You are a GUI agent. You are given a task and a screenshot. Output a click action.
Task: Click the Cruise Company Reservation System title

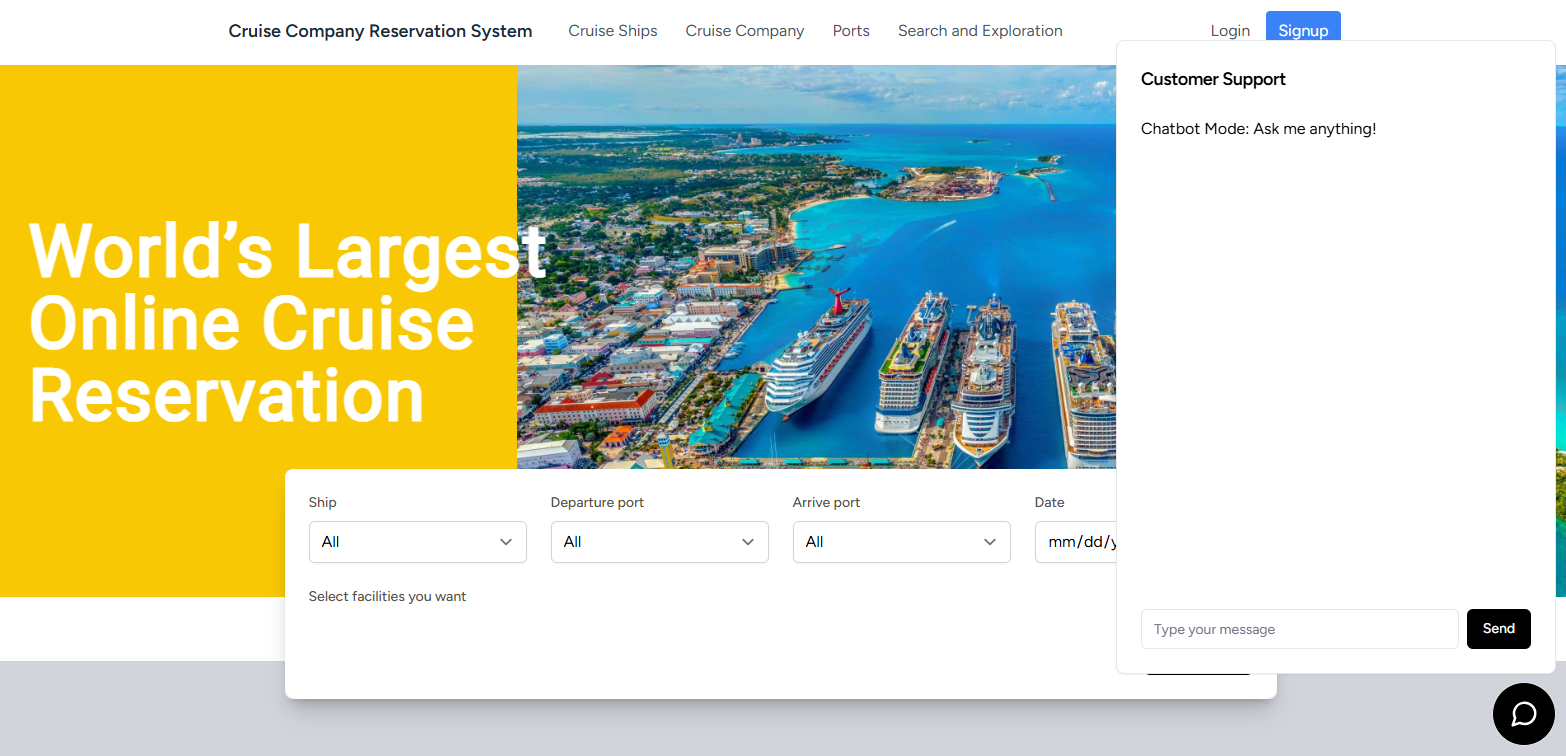(380, 30)
